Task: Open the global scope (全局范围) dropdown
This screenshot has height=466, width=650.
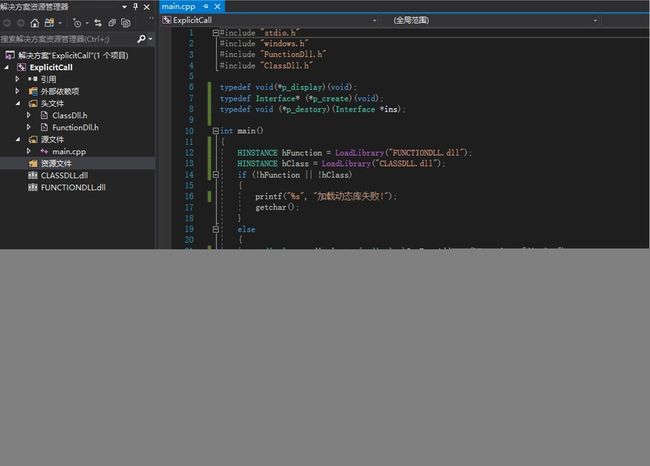Action: (595, 20)
